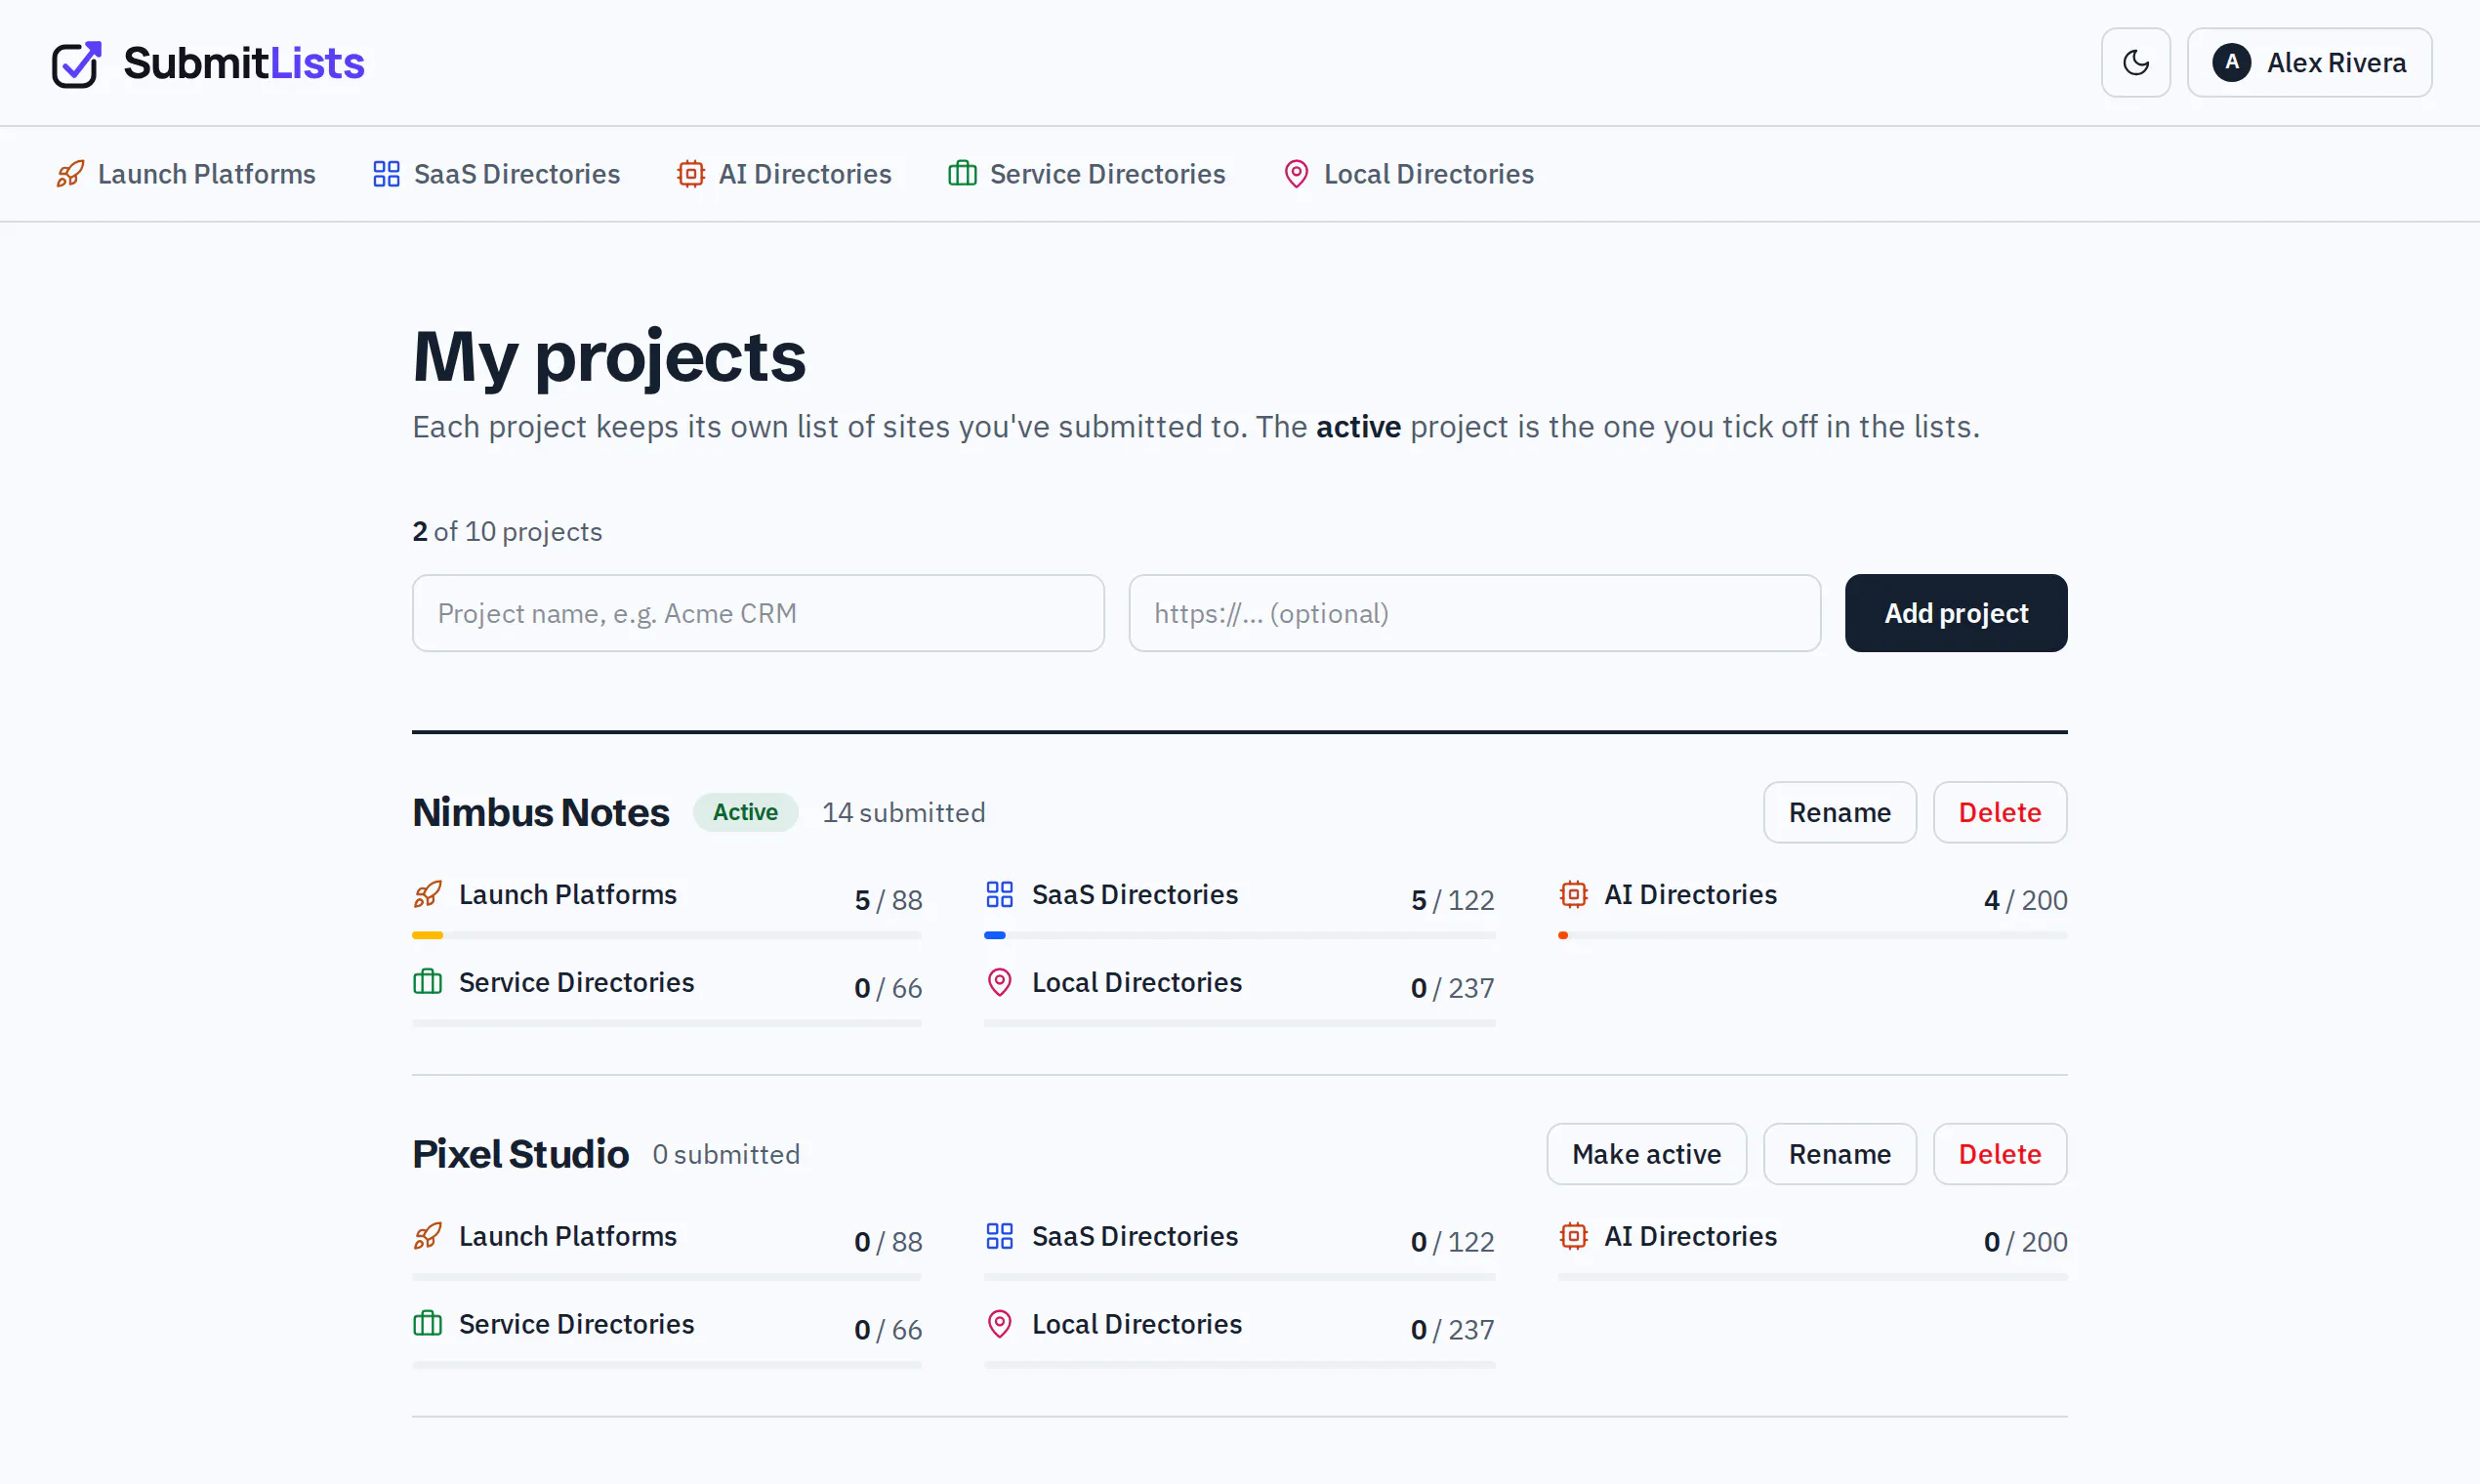Open the SaaS Directories nav tab

[x=496, y=174]
